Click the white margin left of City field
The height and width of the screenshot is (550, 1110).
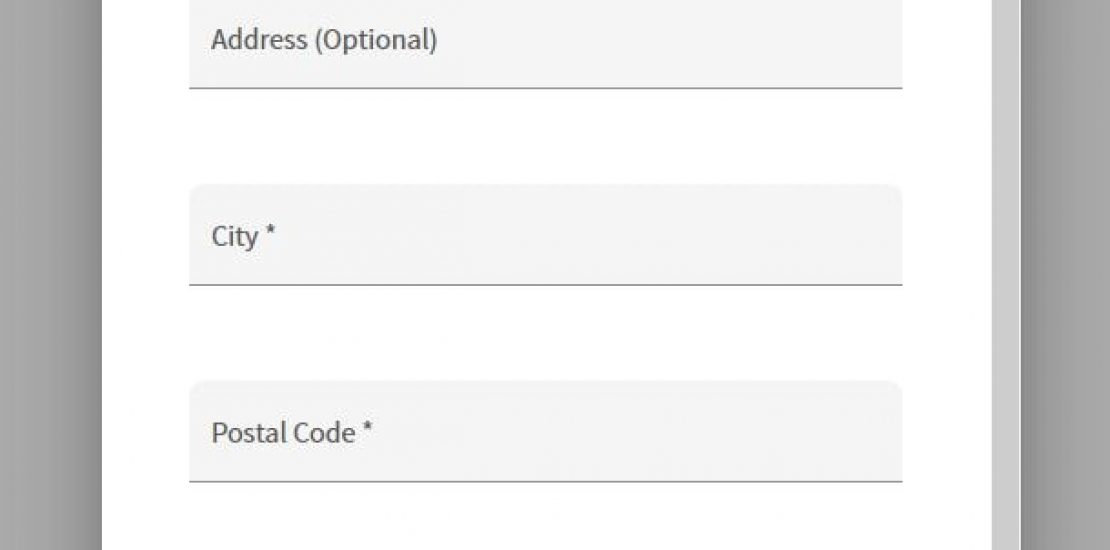146,236
